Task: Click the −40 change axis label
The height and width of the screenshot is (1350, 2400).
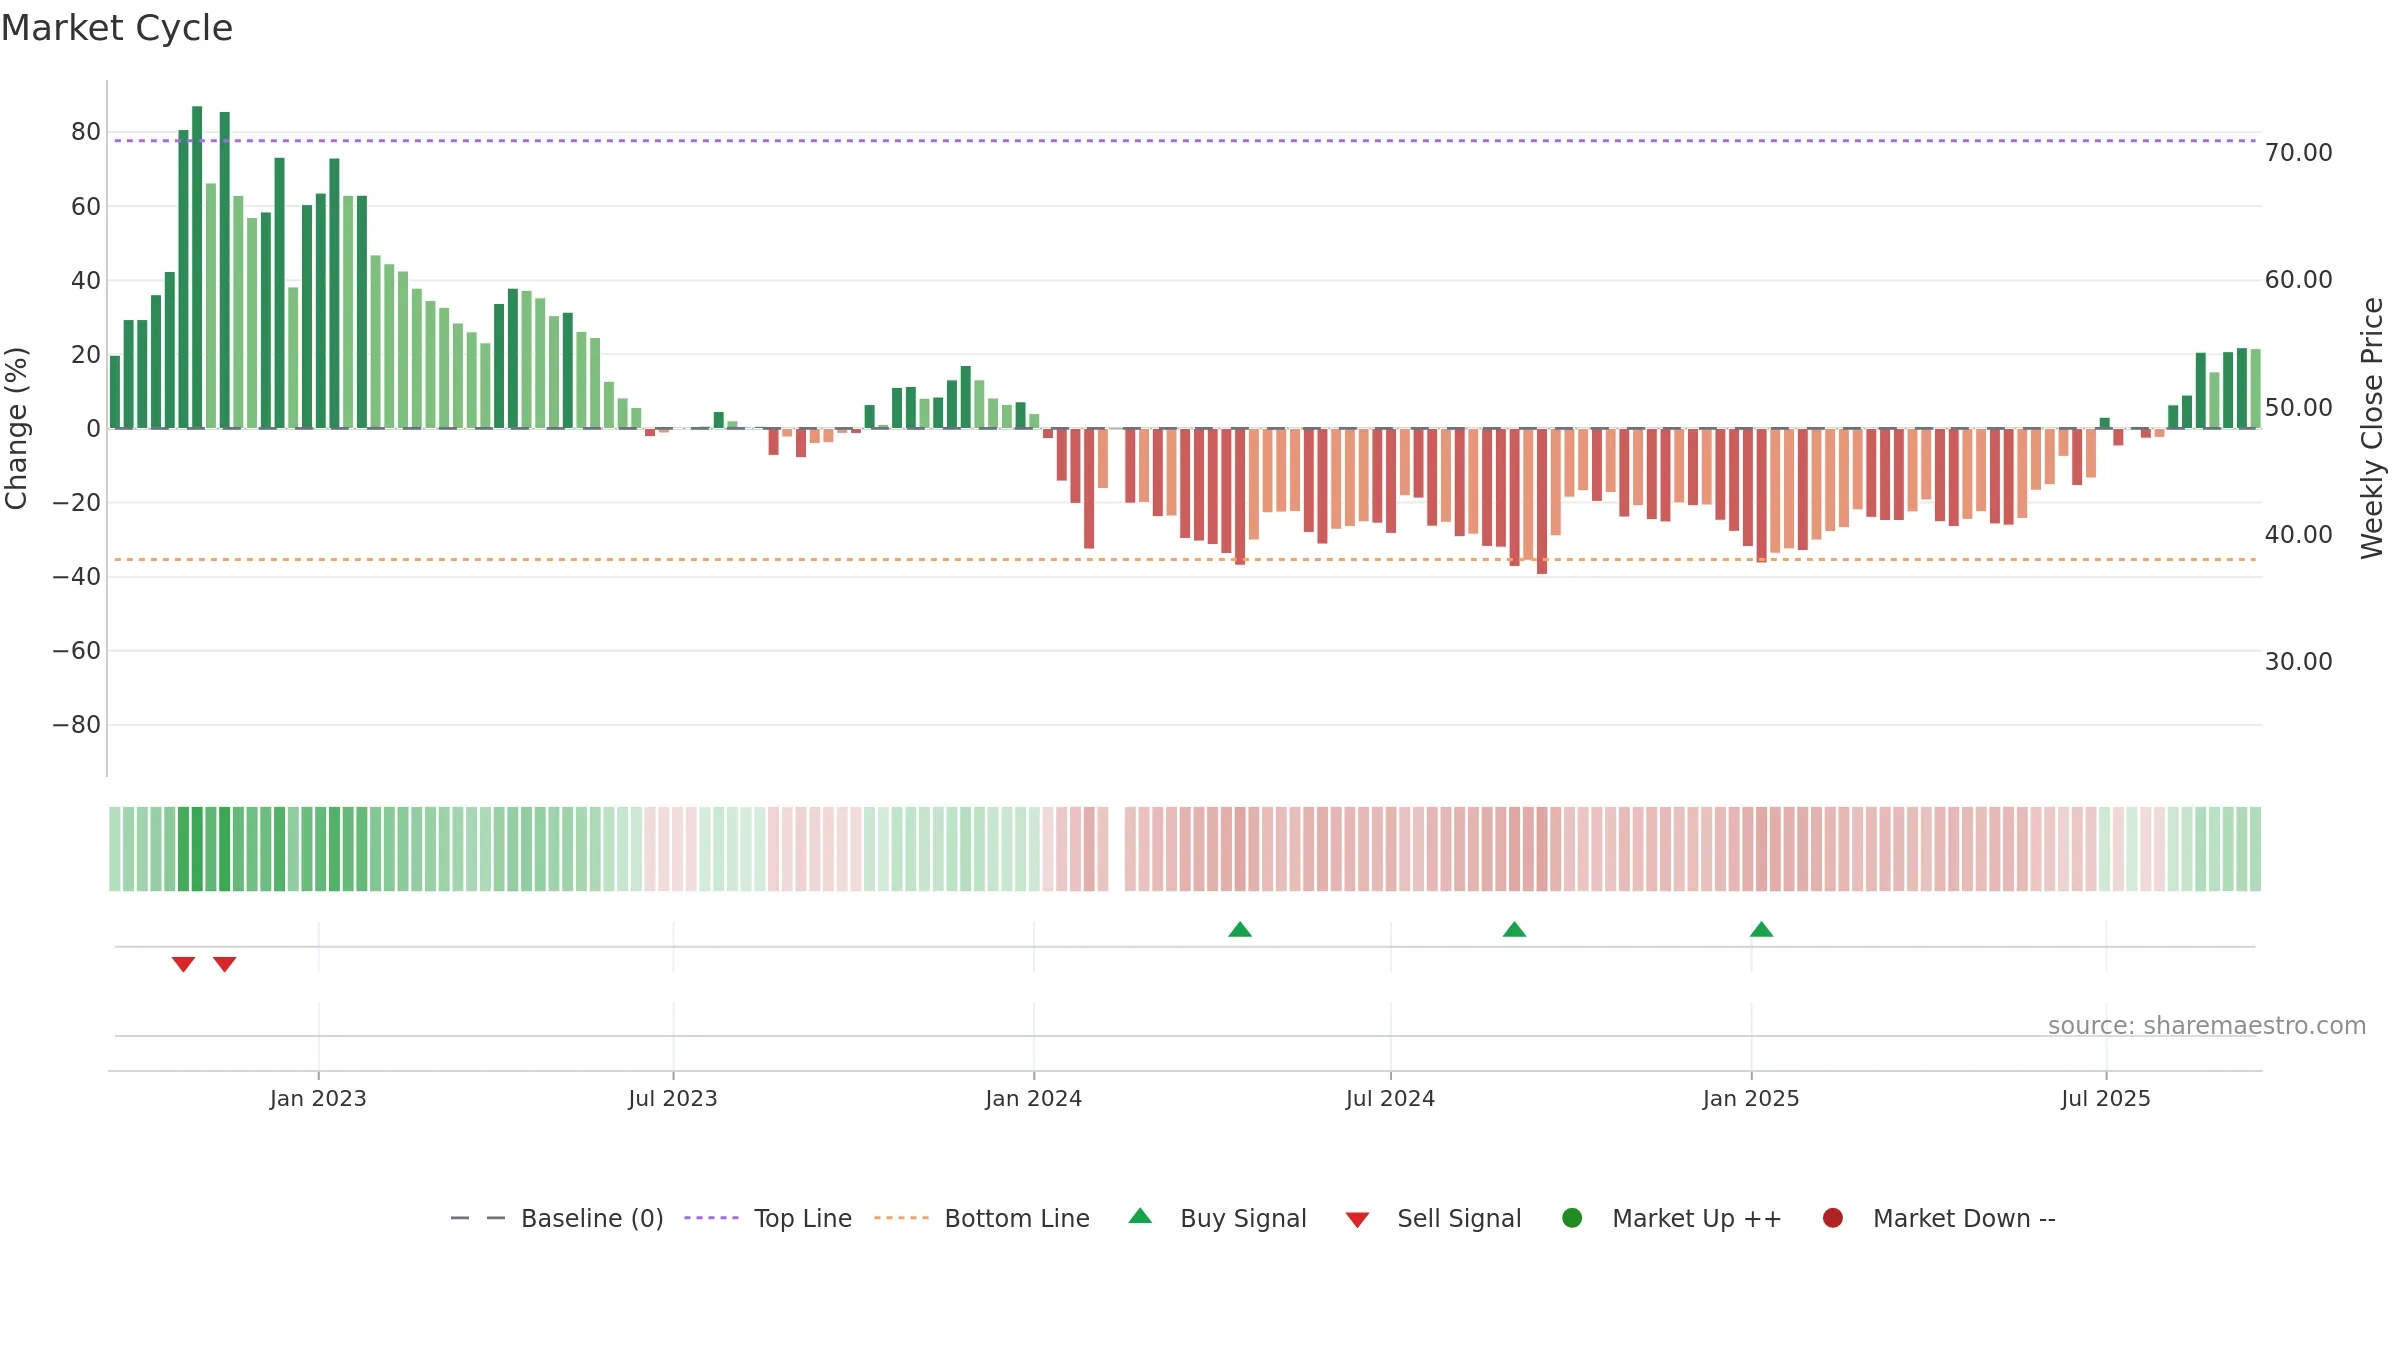Action: click(77, 577)
